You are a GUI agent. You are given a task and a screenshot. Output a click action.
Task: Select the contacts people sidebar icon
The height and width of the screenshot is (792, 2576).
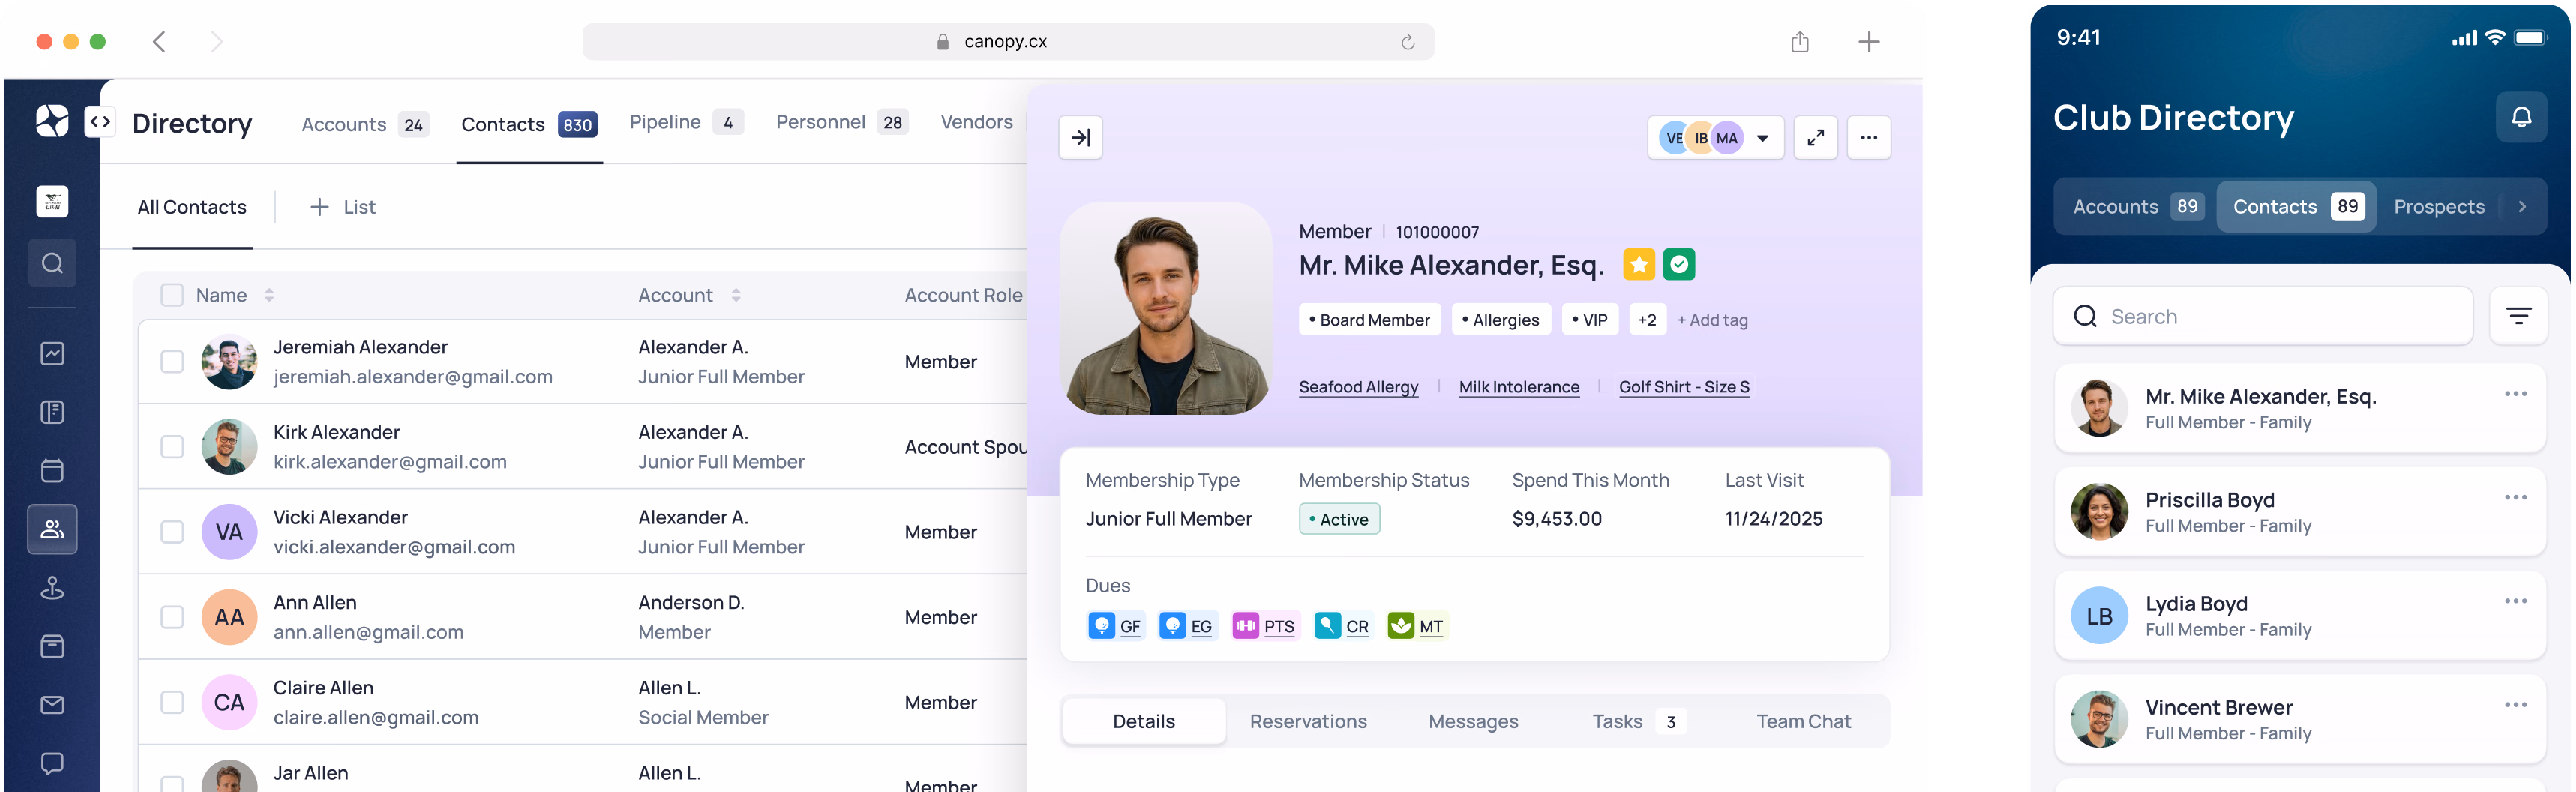coord(52,529)
